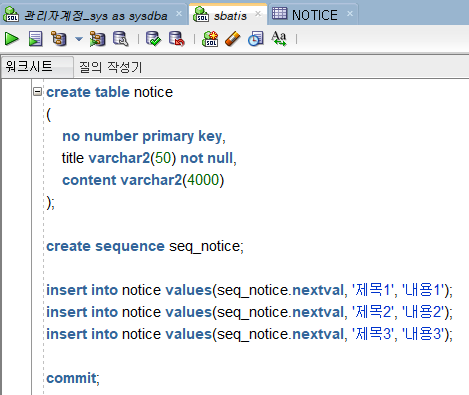The width and height of the screenshot is (469, 395).
Task: Commit changes with the Commit icon
Action: pos(153,39)
